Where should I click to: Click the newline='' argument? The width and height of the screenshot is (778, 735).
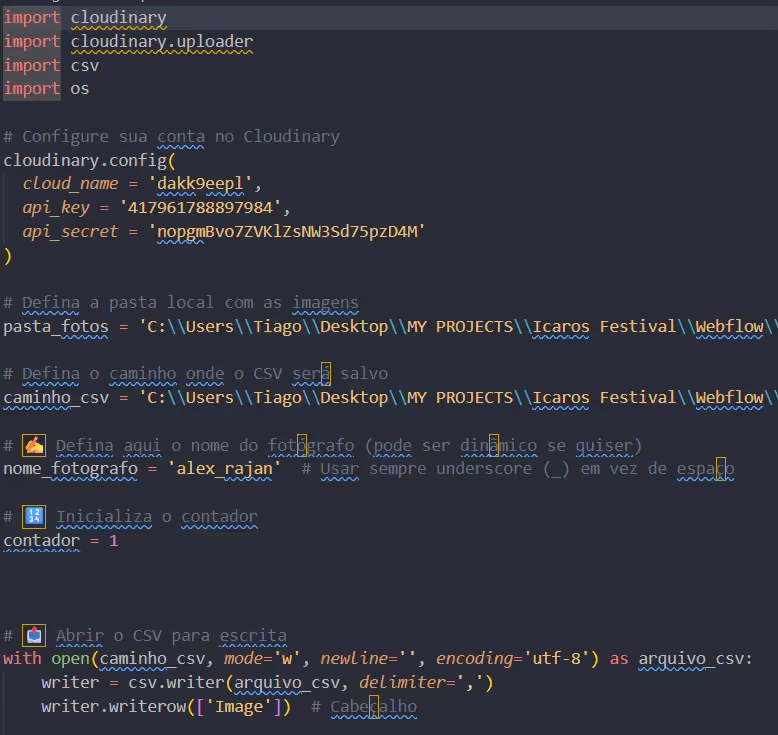point(369,659)
